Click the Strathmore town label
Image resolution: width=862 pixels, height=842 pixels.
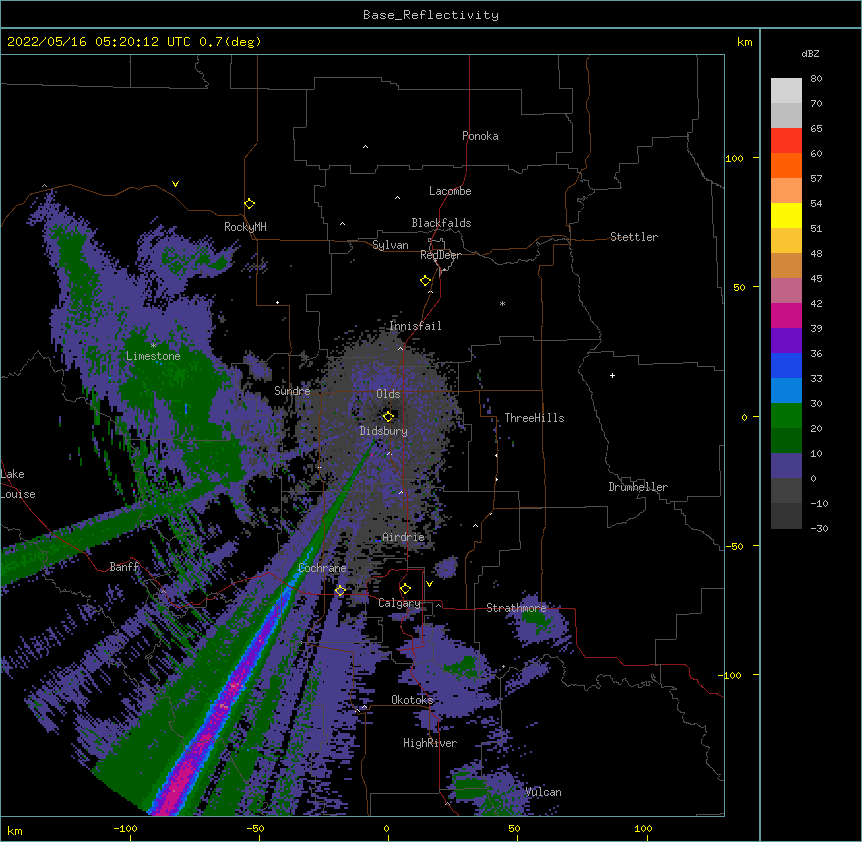[516, 608]
